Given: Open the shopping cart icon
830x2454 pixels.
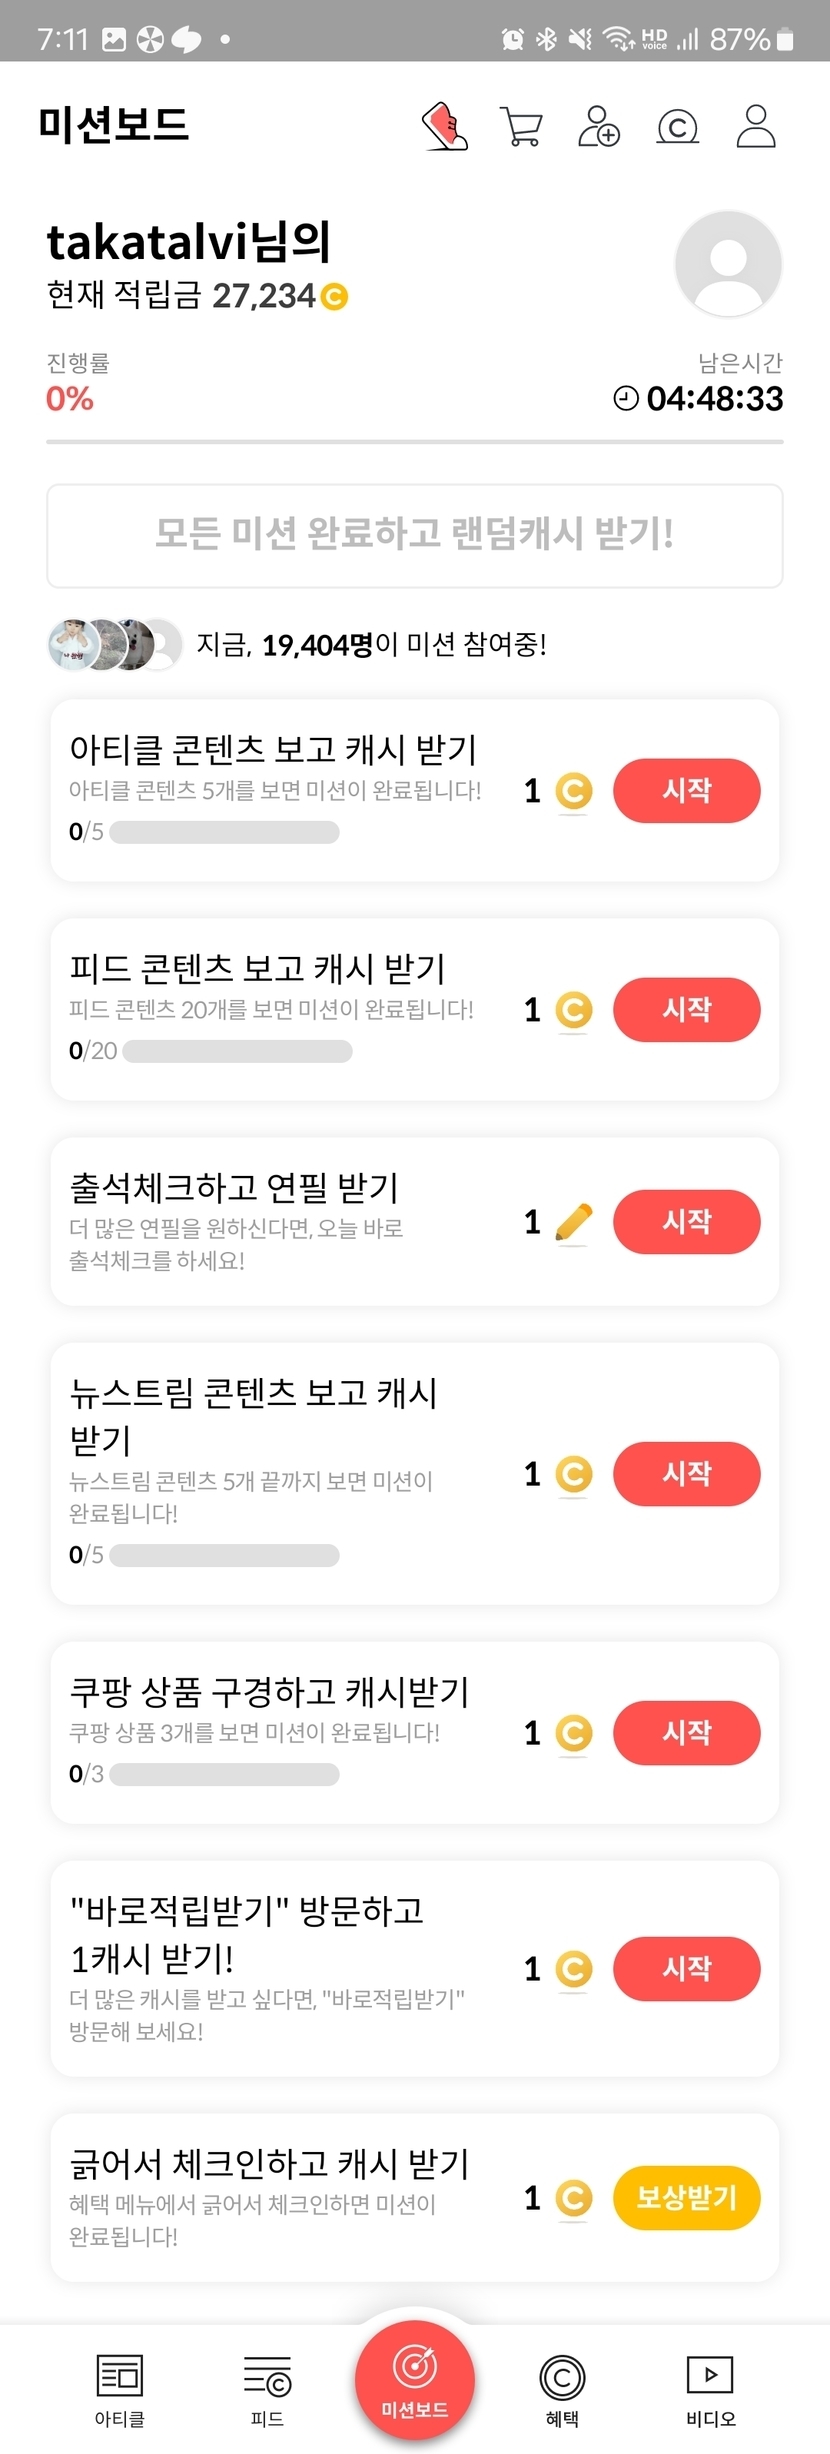Looking at the screenshot, I should (521, 127).
